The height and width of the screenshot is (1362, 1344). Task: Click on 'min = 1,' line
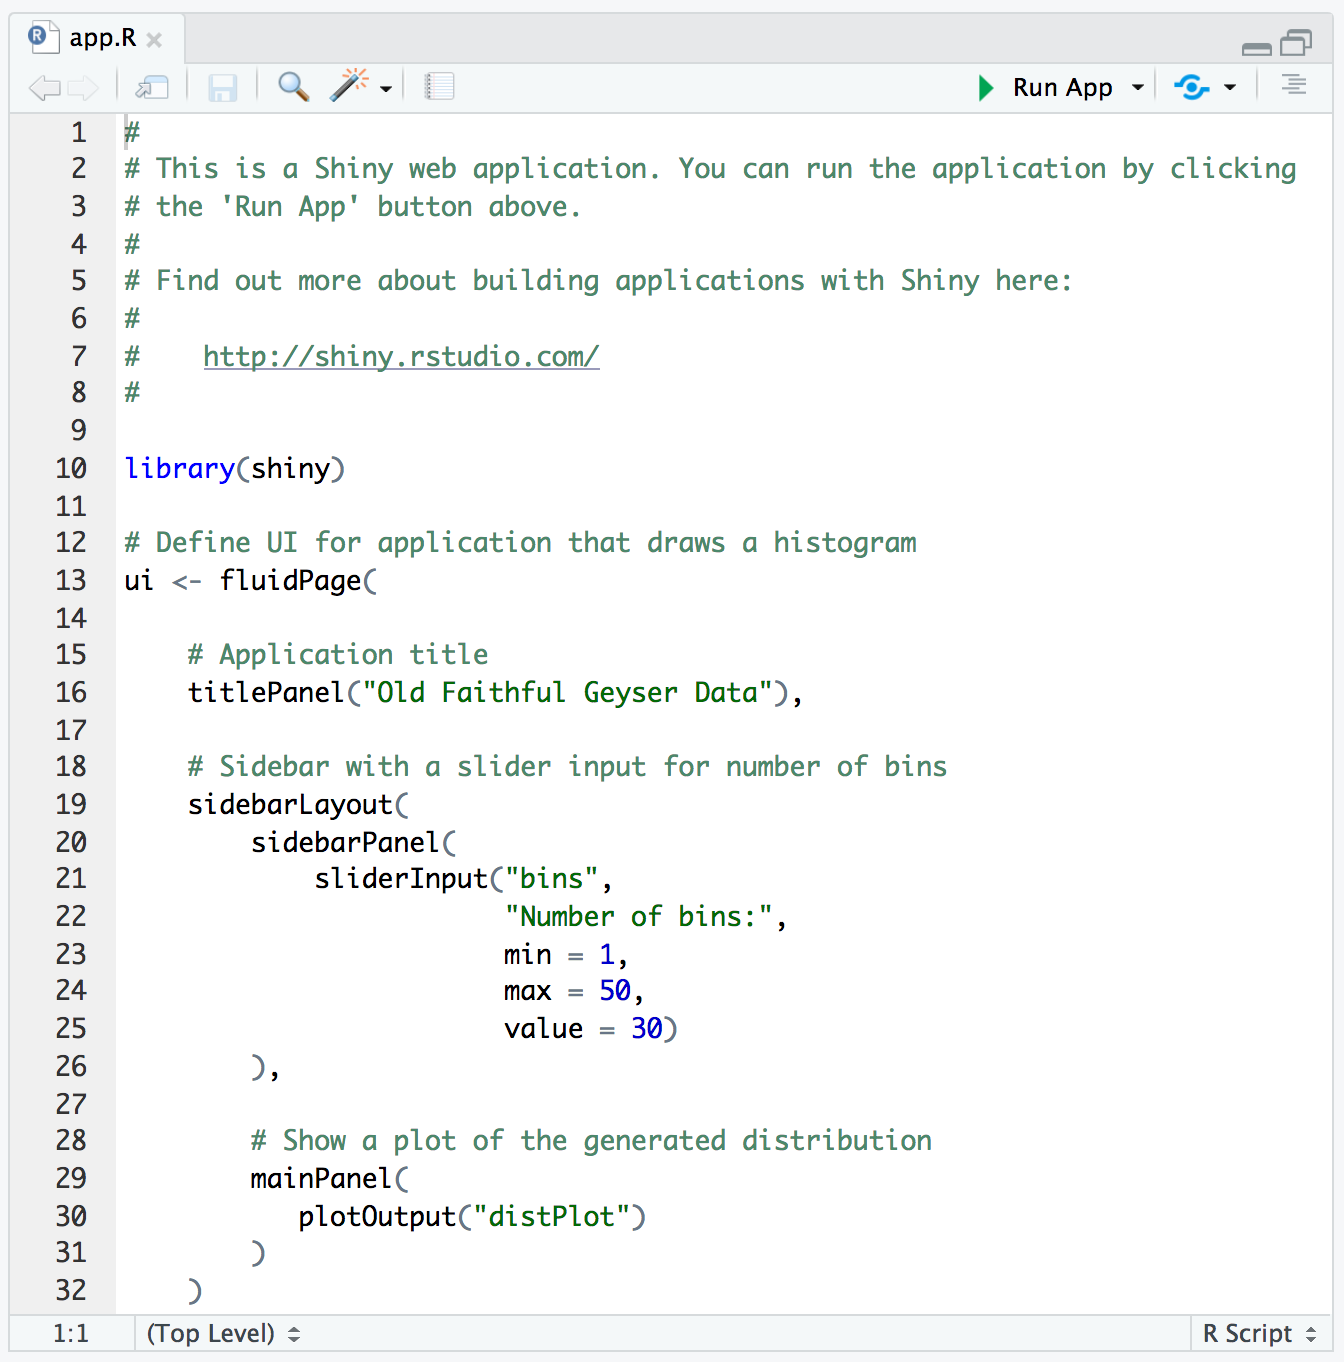(566, 954)
